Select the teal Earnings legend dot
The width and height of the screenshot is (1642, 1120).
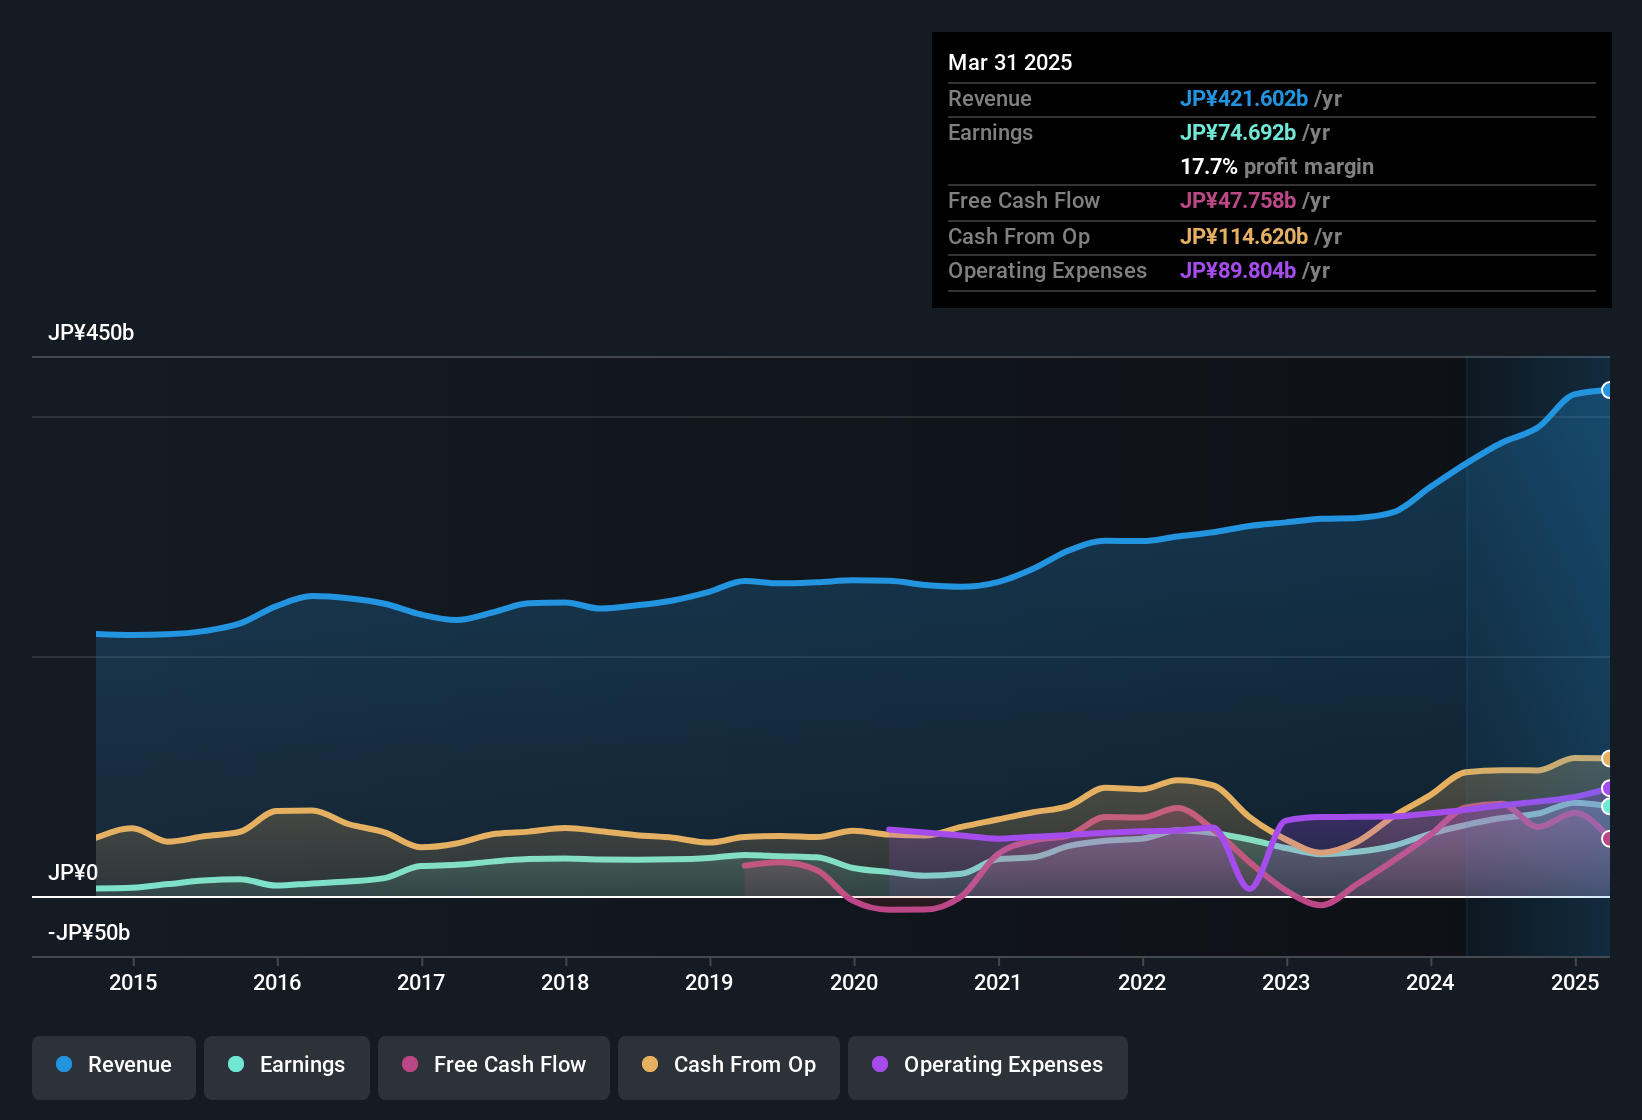[x=236, y=1065]
